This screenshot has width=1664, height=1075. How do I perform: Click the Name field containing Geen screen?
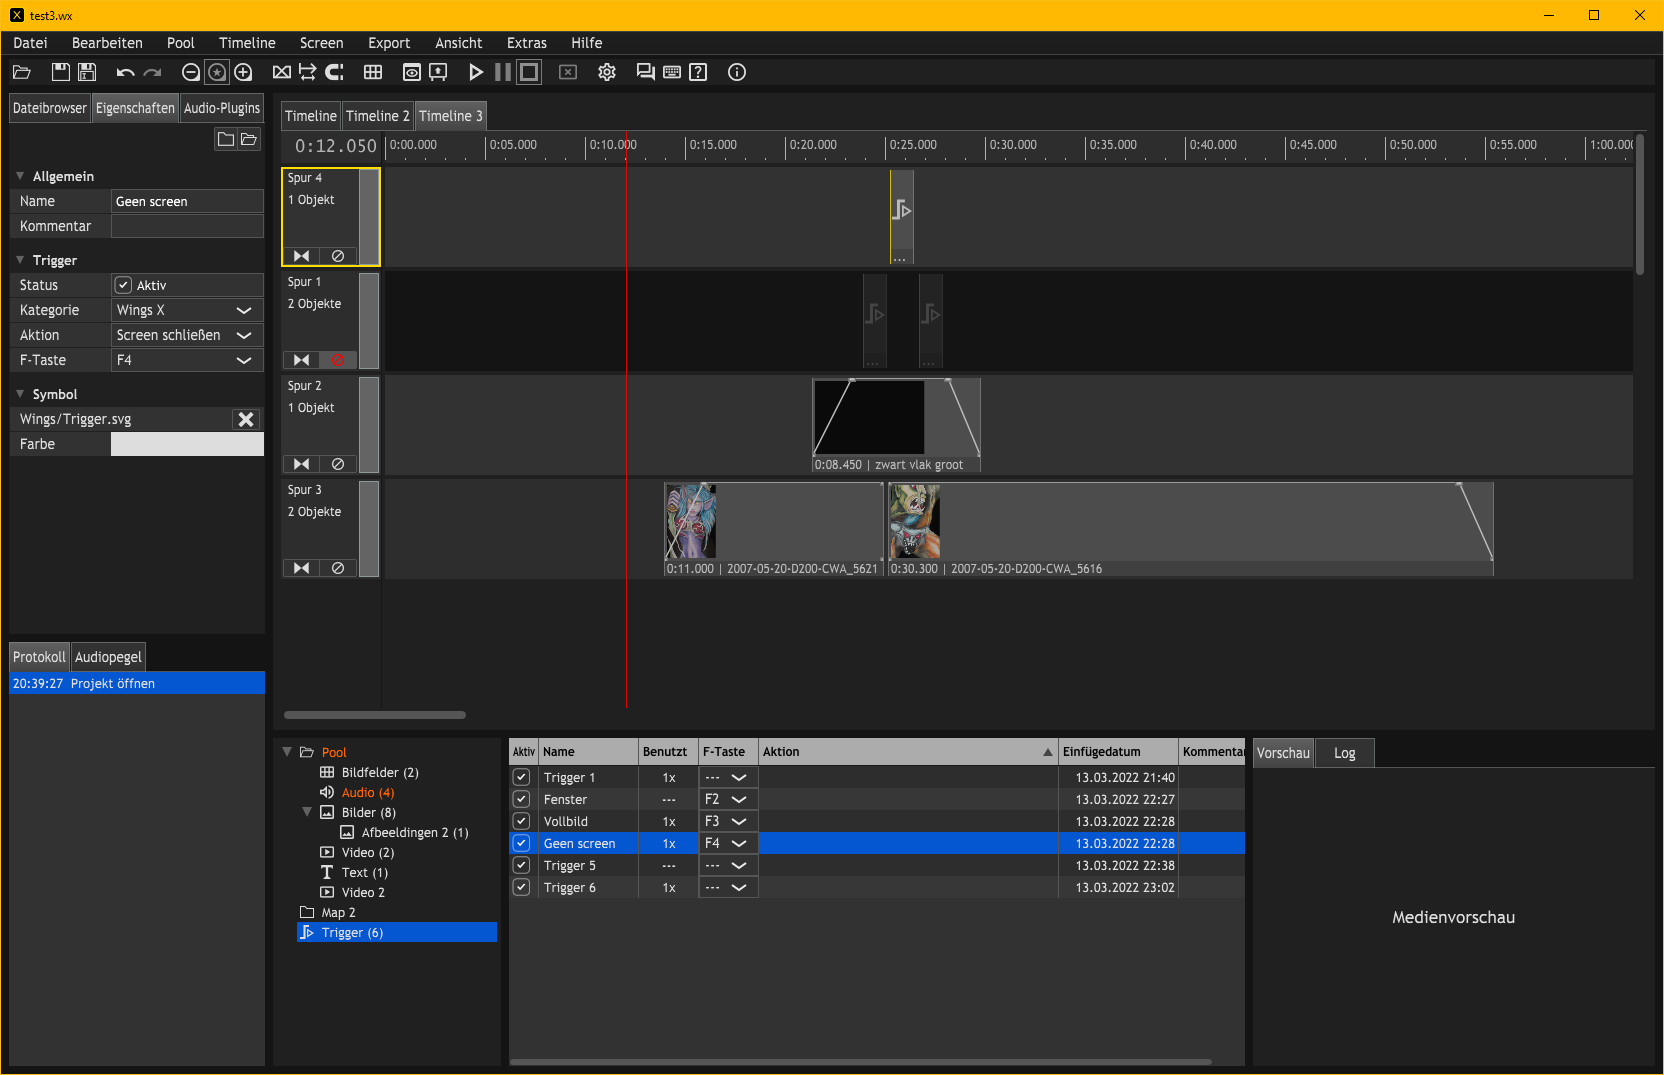point(187,201)
